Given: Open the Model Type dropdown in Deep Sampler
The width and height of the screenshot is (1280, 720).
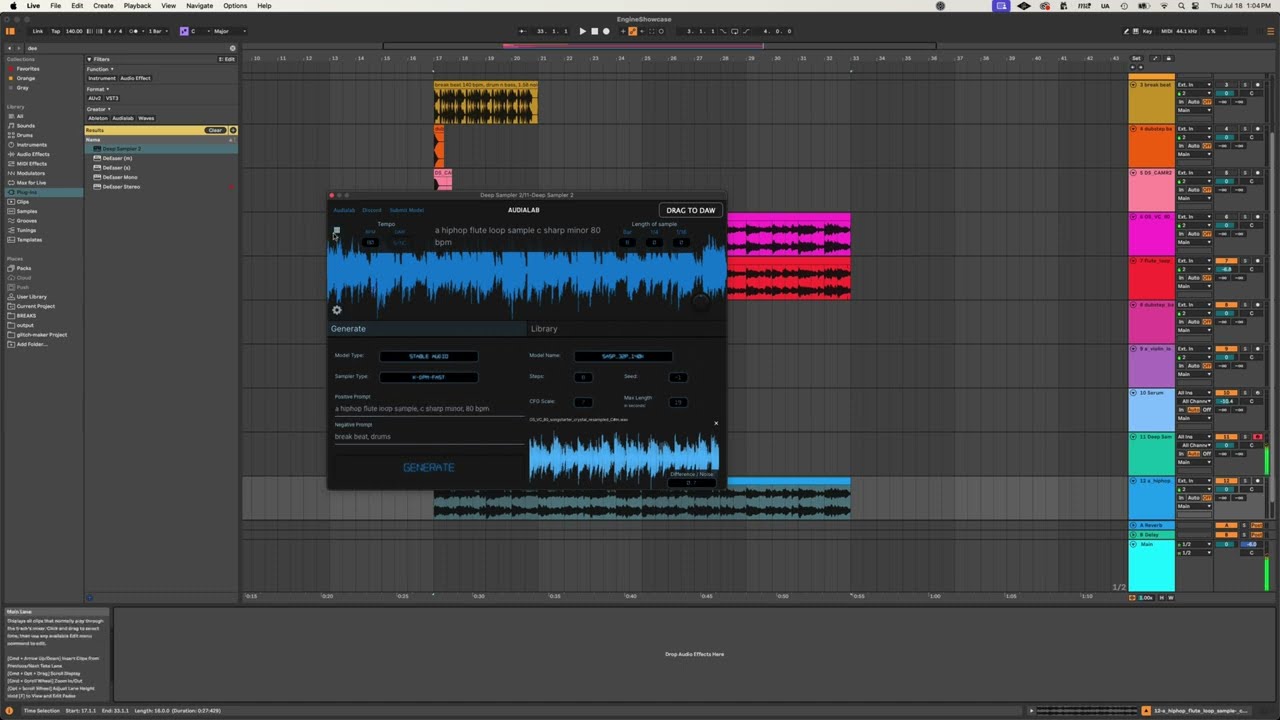Looking at the screenshot, I should tap(429, 356).
